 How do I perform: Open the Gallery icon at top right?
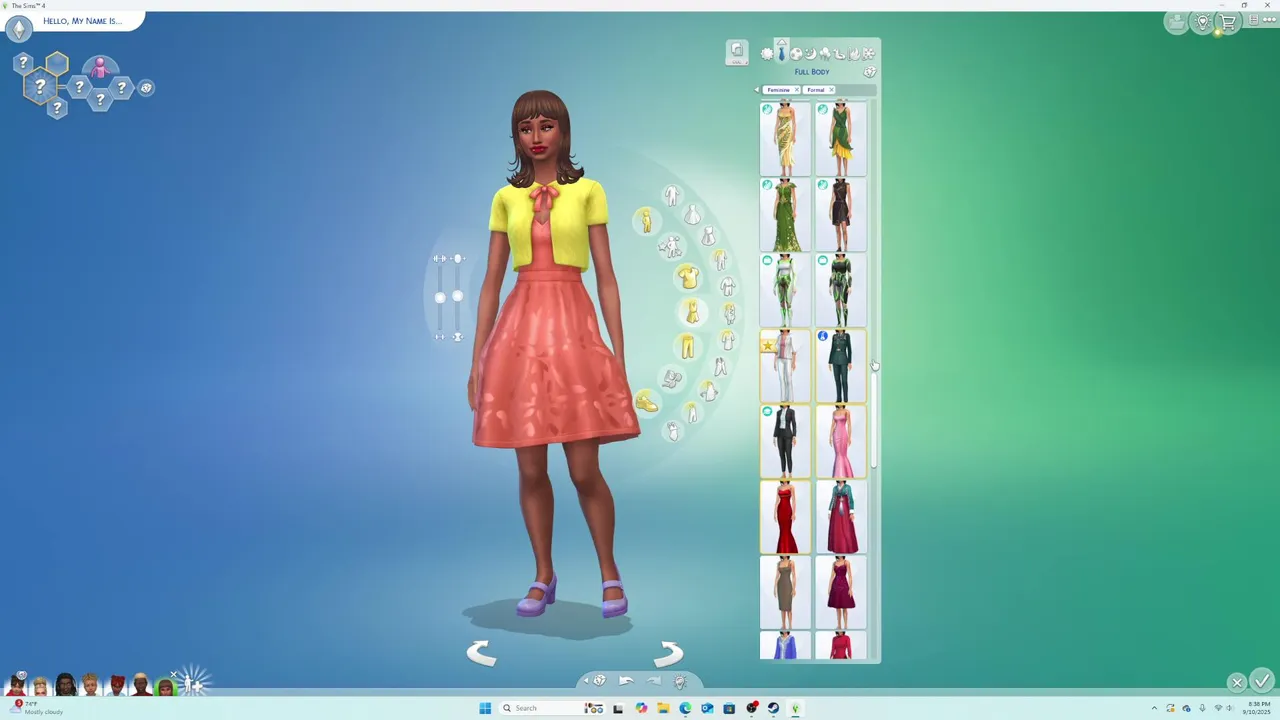coord(1177,22)
